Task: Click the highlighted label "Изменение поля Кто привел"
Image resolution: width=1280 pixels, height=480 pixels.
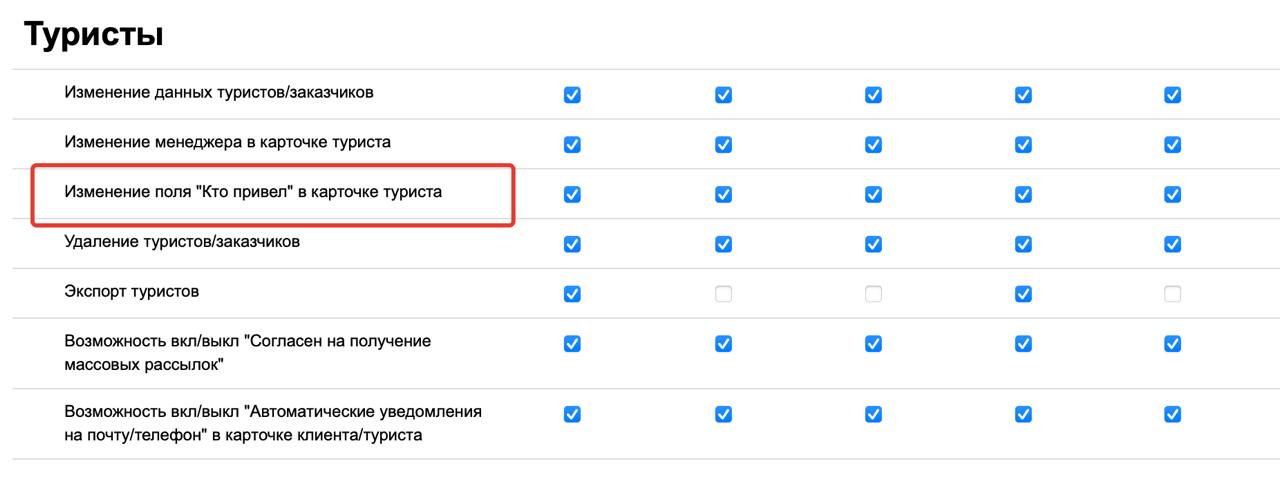Action: coord(253,192)
